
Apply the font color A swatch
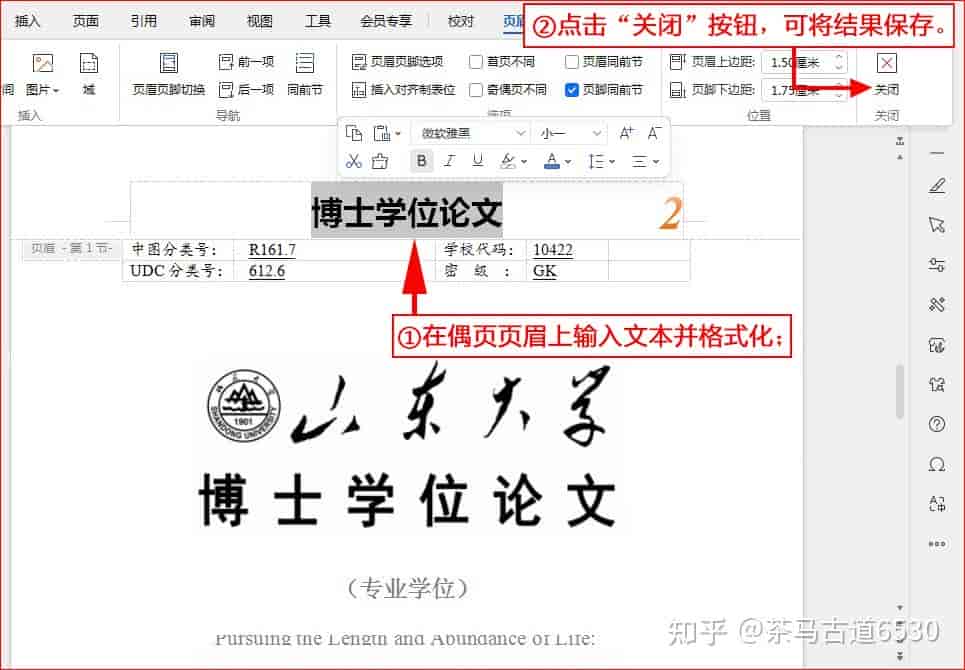[552, 161]
